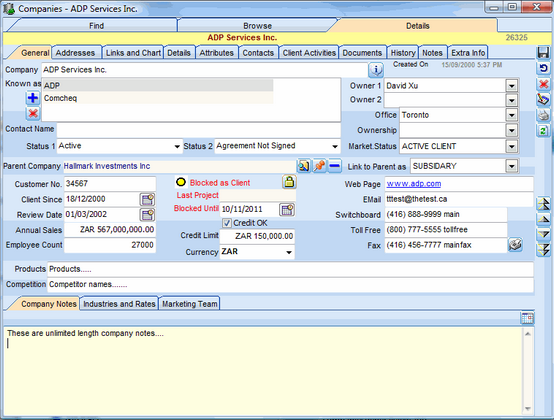Click the padlock icon next to Blocked as Client

click(289, 182)
